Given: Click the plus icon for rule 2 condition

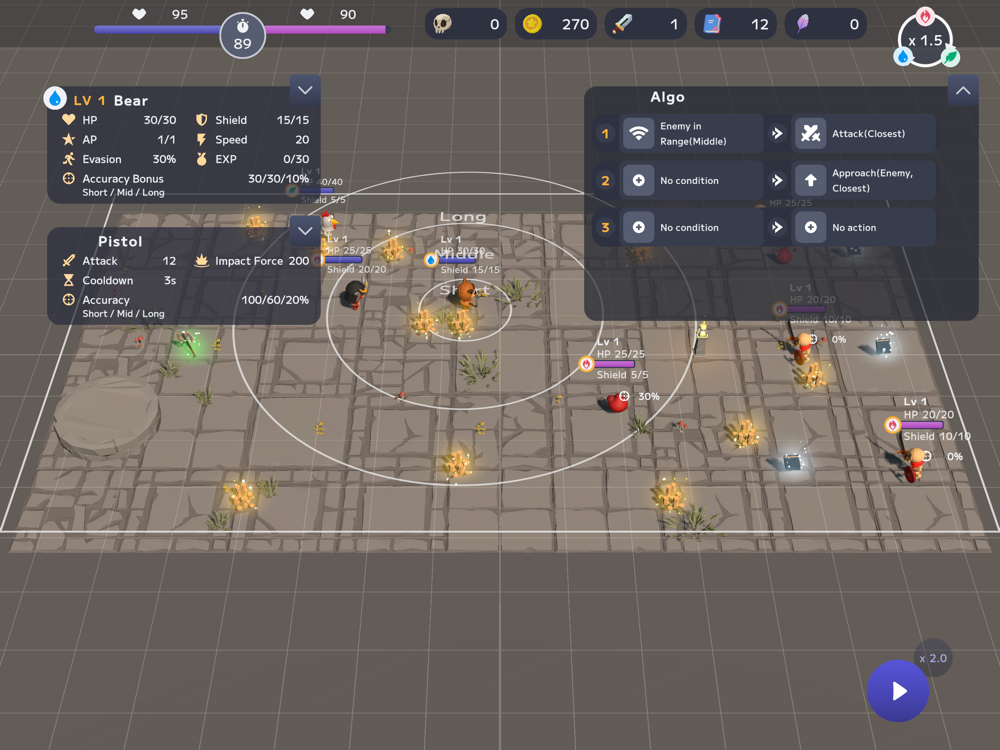Looking at the screenshot, I should point(638,180).
